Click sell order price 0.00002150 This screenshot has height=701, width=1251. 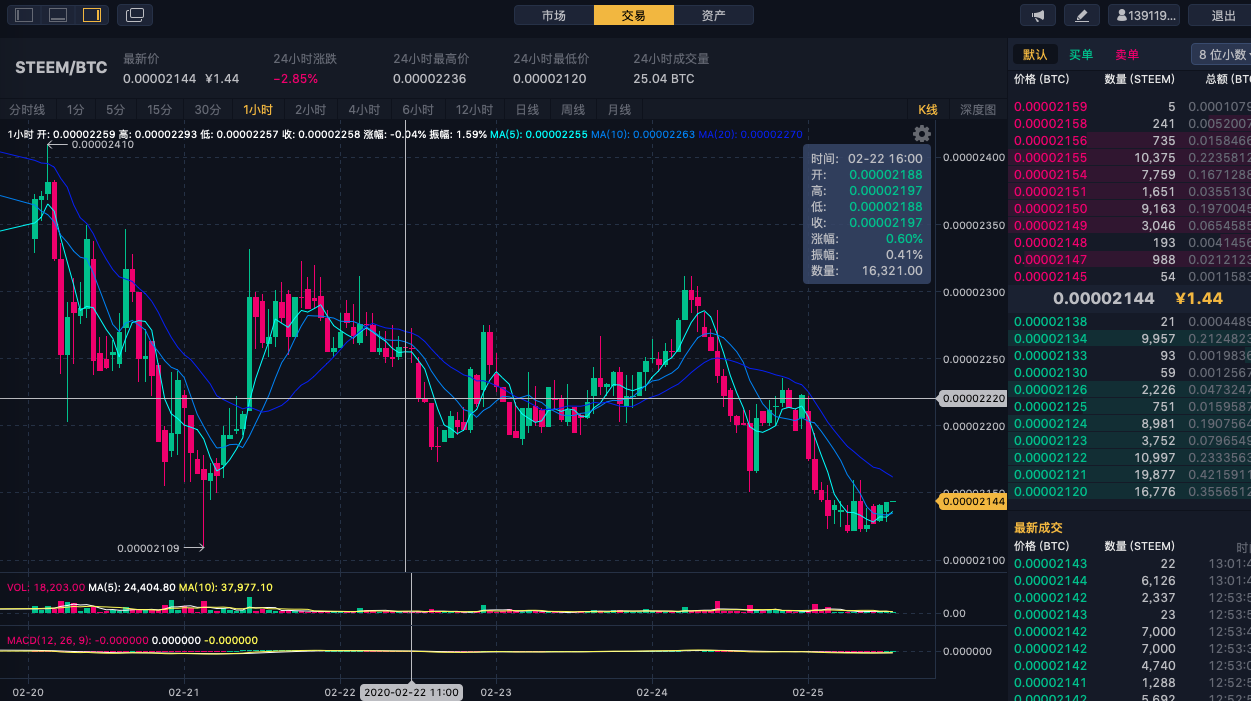pos(1050,208)
